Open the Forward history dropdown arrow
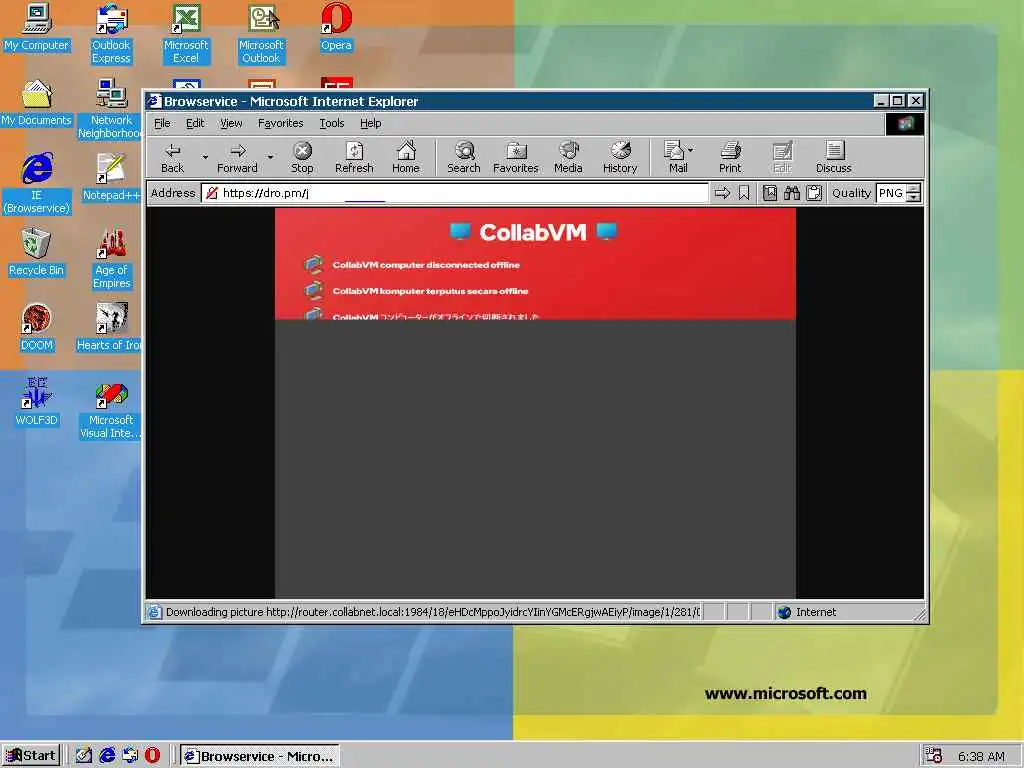 (270, 157)
